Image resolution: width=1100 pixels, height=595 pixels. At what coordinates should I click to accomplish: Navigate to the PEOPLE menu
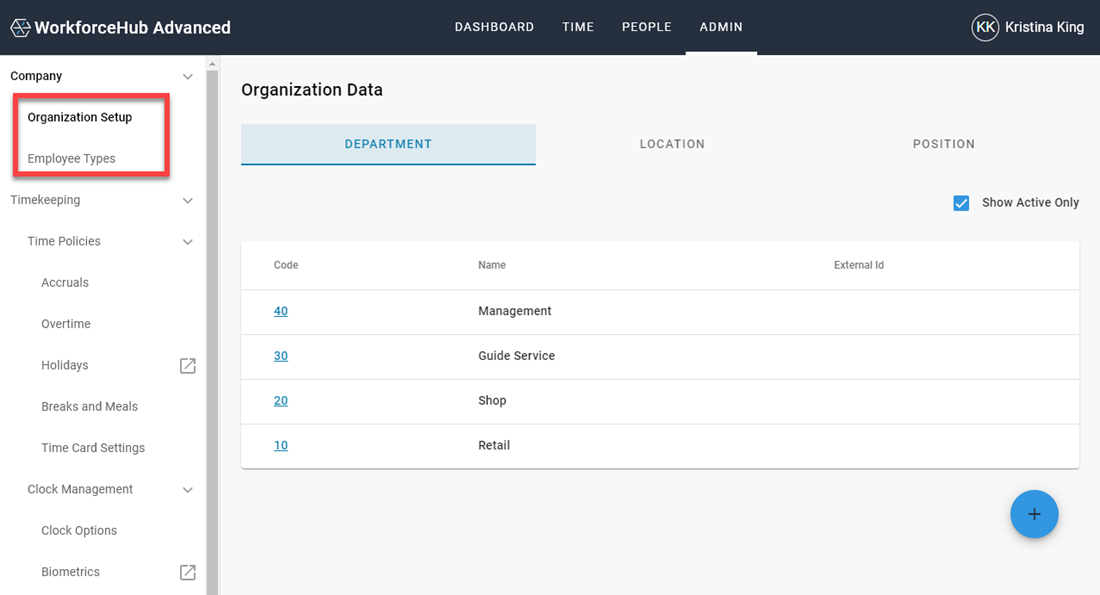[x=646, y=27]
